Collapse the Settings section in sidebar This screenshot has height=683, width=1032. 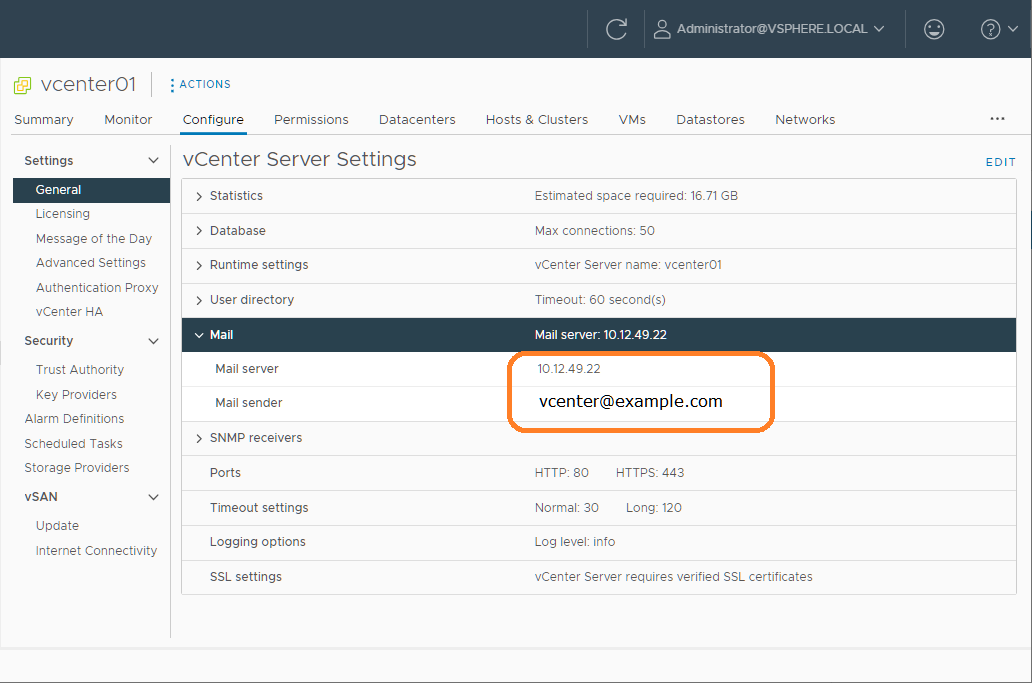click(x=153, y=161)
